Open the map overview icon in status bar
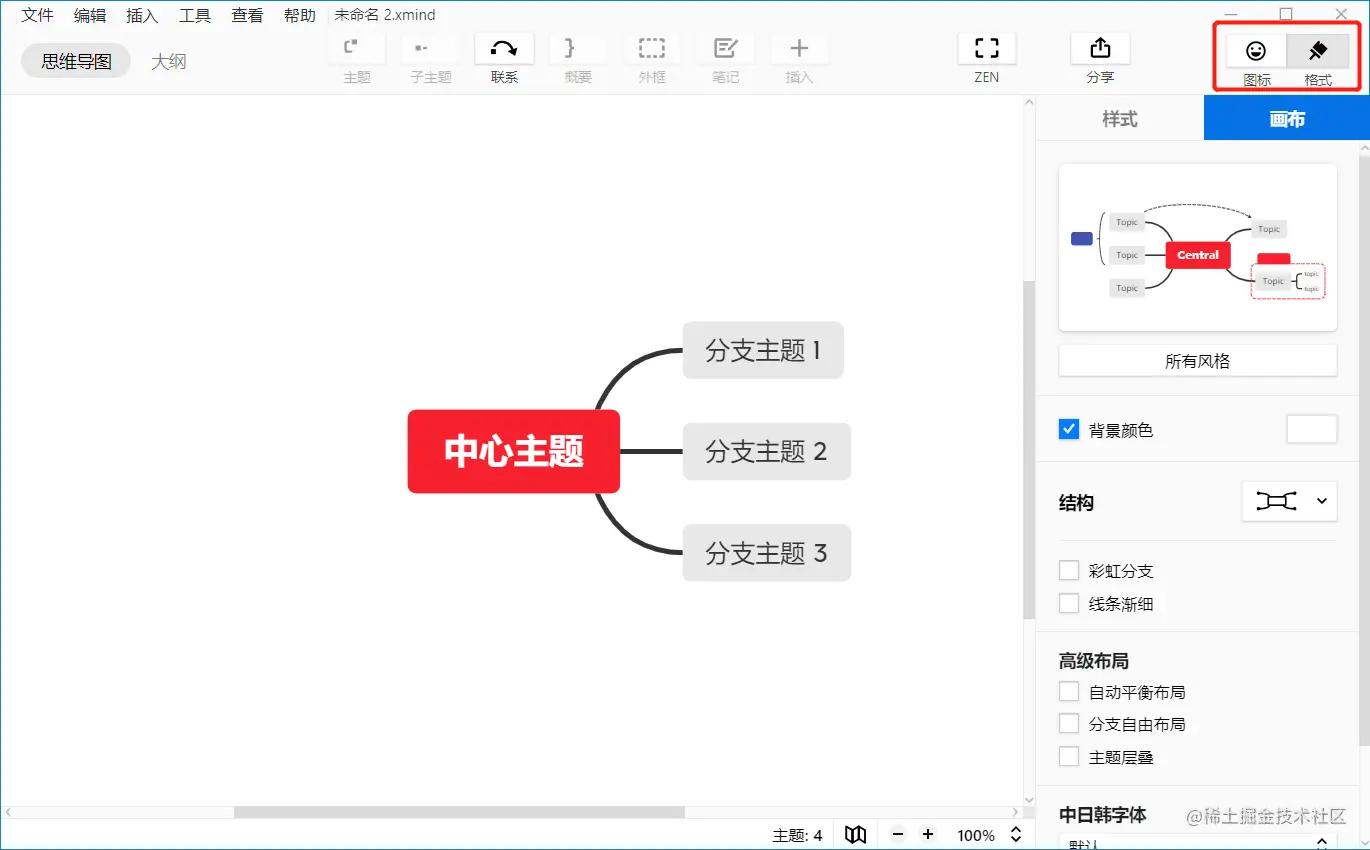Image resolution: width=1370 pixels, height=850 pixels. 855,835
